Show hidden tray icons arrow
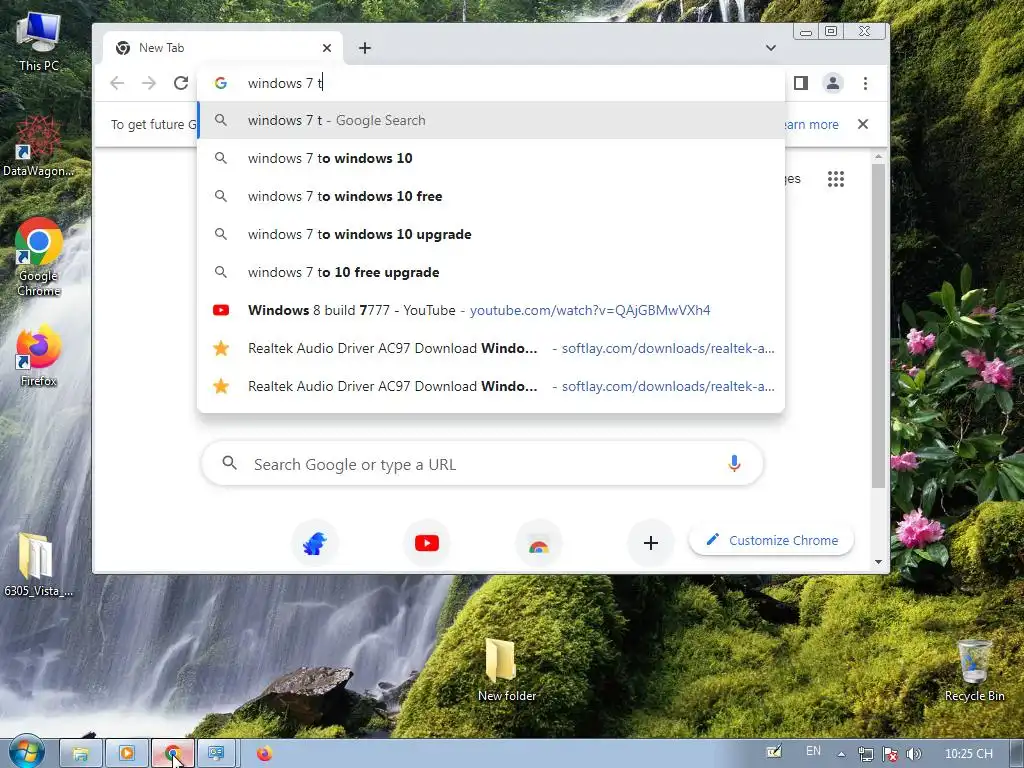This screenshot has height=768, width=1024. click(x=841, y=754)
